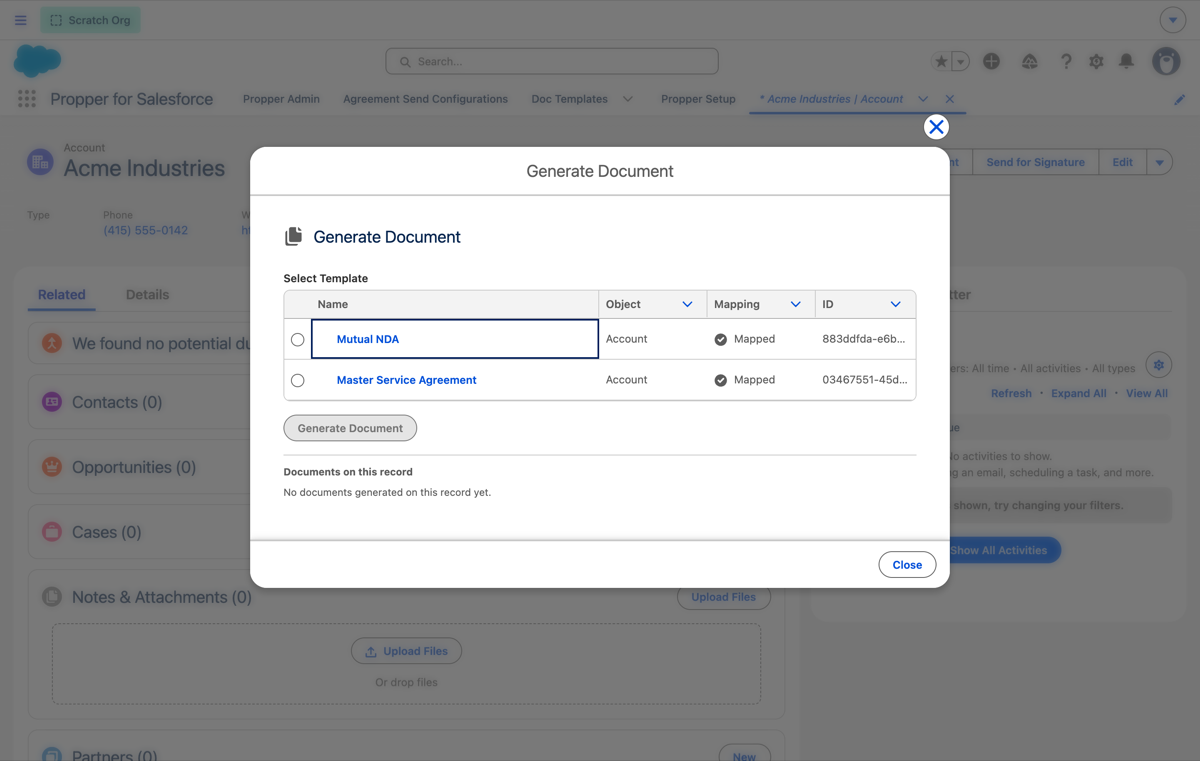Open the Notifications bell icon
Screen dimensions: 1200x761
1126,61
